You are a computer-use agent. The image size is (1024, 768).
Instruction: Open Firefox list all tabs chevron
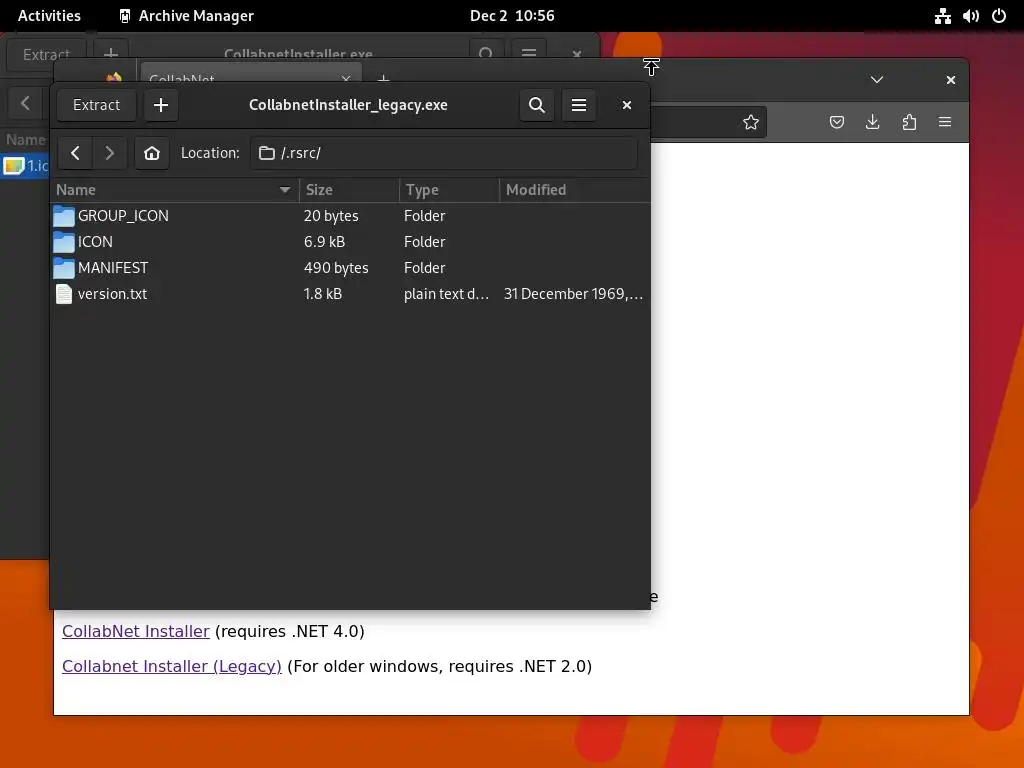[x=877, y=80]
